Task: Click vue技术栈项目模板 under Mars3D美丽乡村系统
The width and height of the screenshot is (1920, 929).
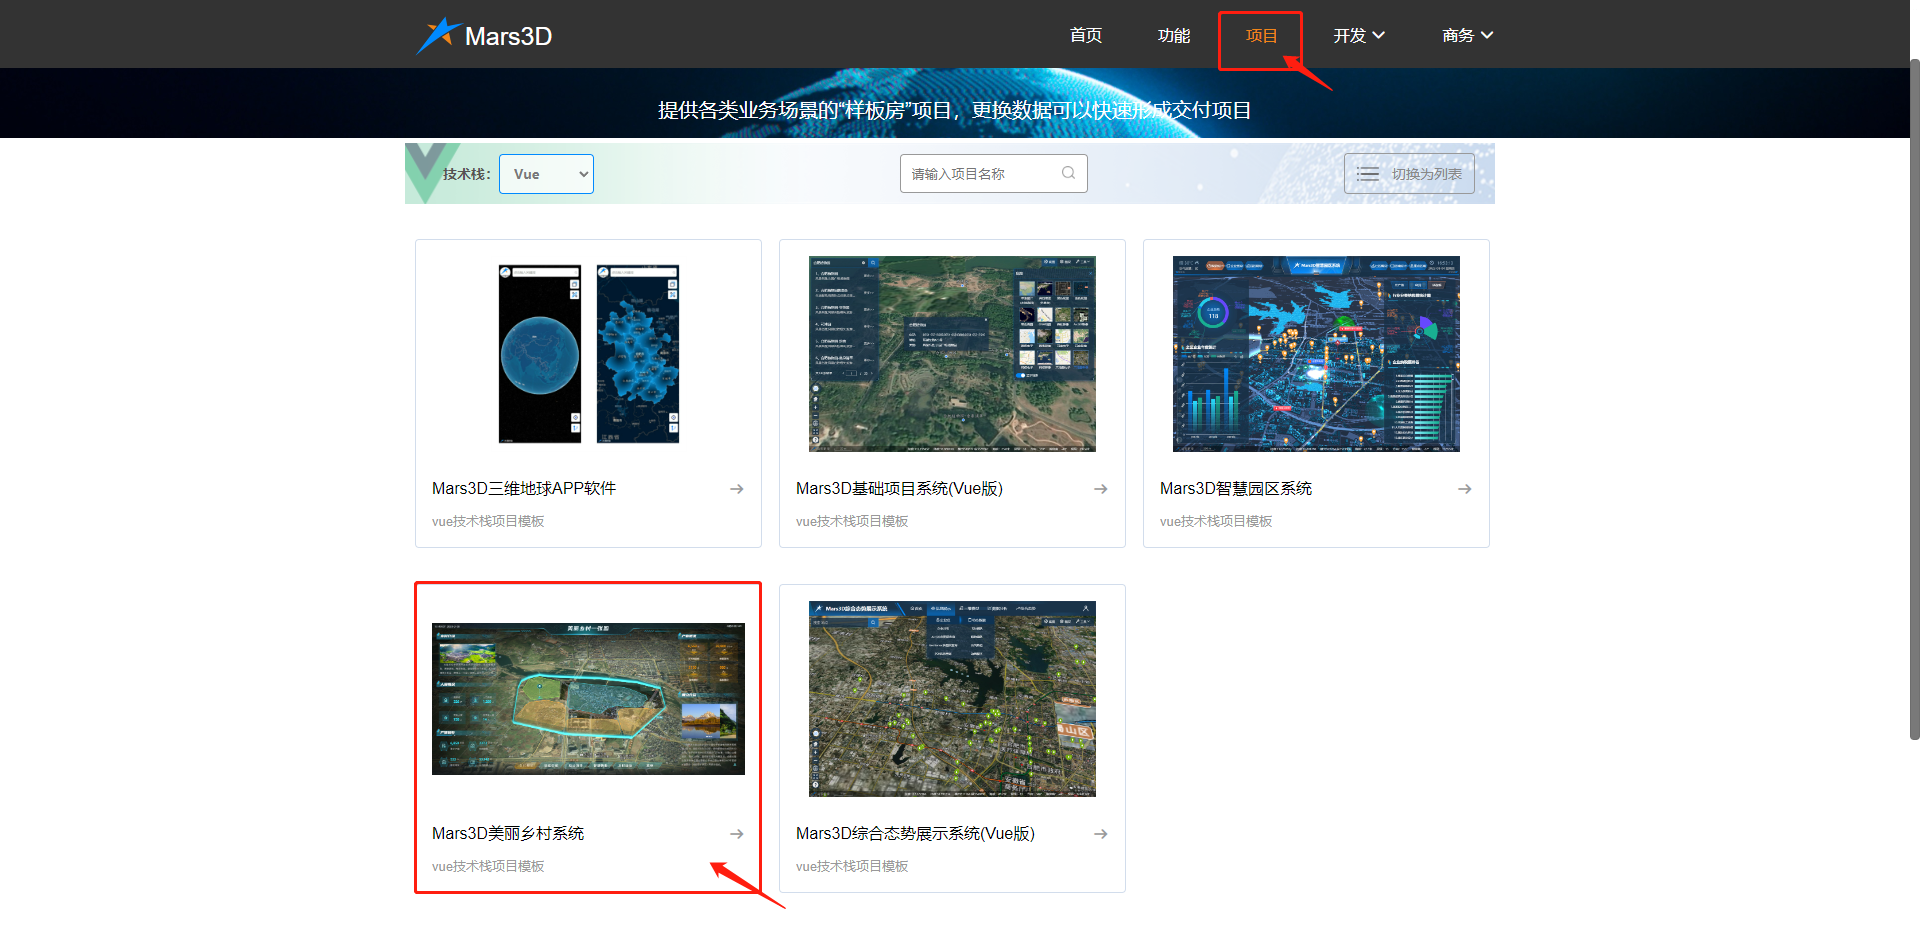Action: [488, 866]
